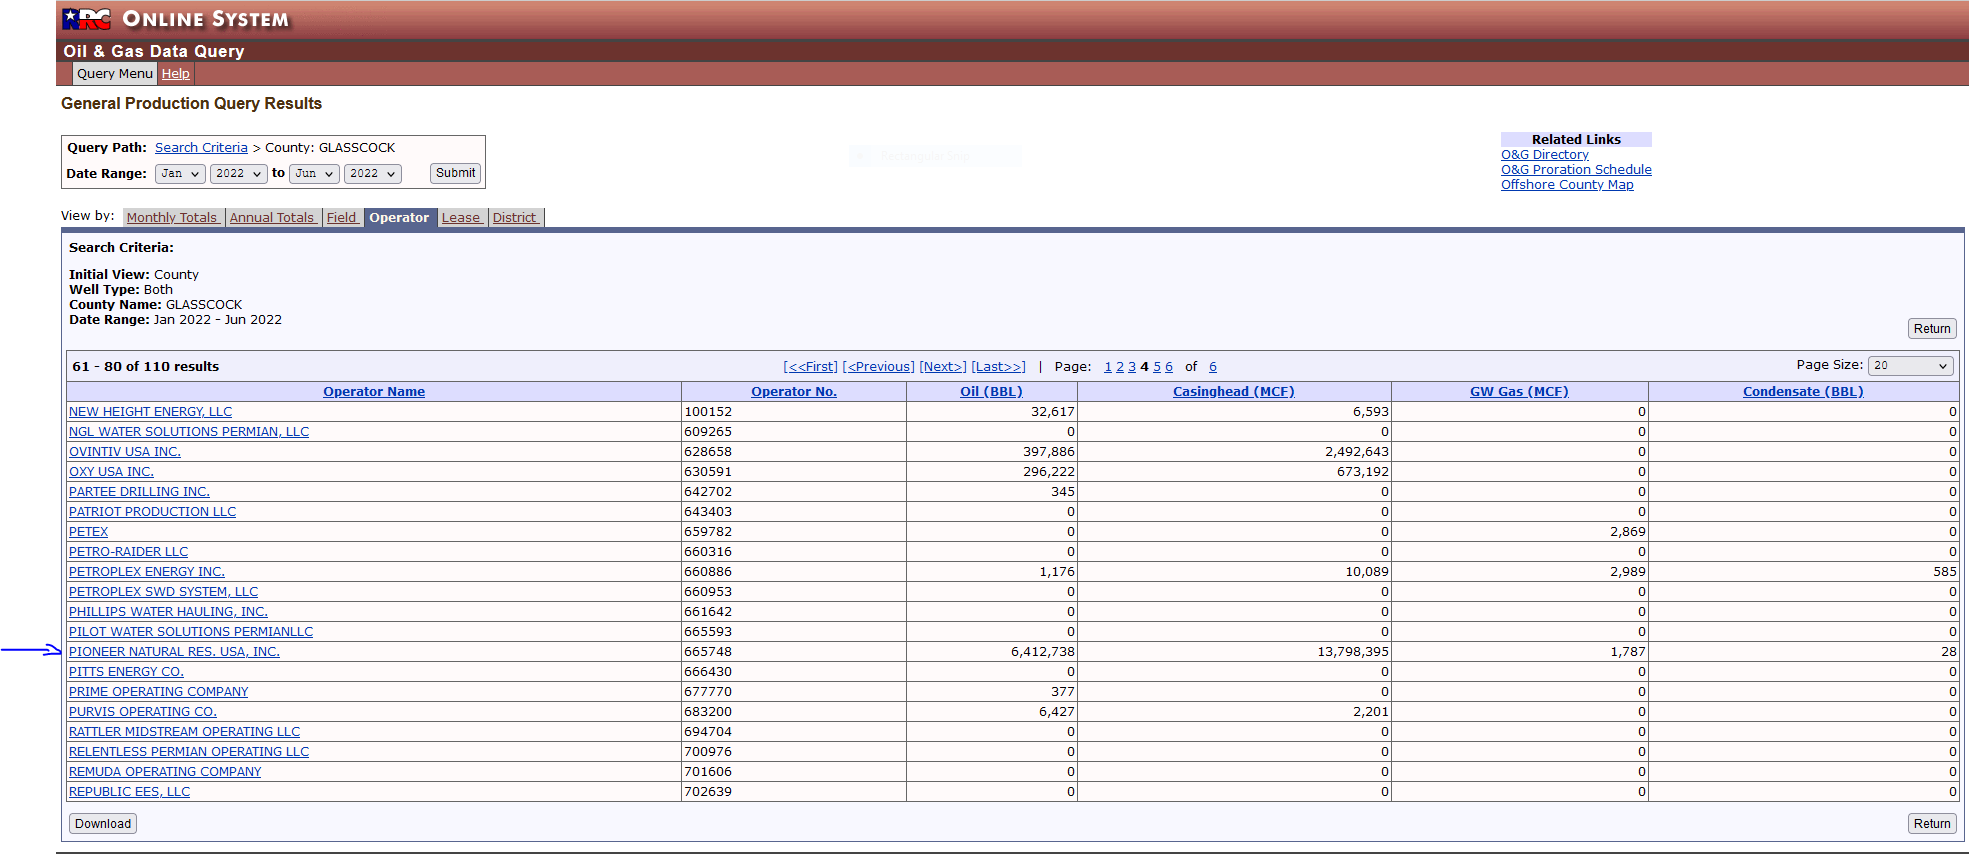Switch to the District view tab

516,218
